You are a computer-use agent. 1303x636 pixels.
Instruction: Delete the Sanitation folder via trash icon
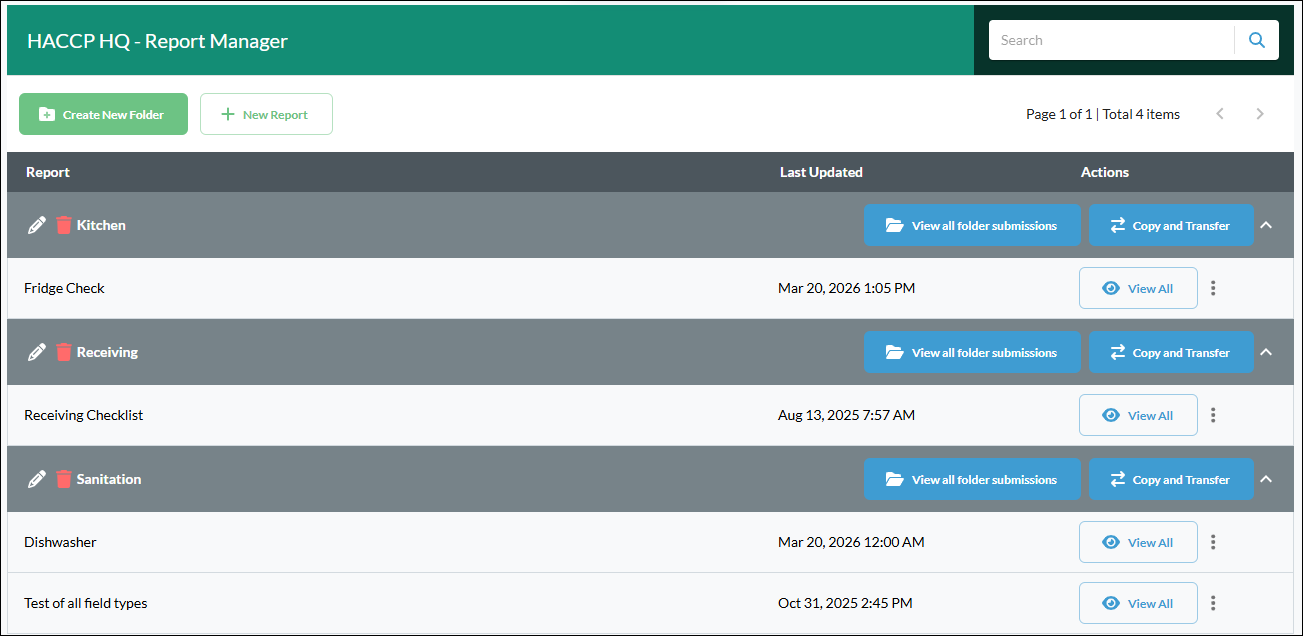(x=64, y=479)
